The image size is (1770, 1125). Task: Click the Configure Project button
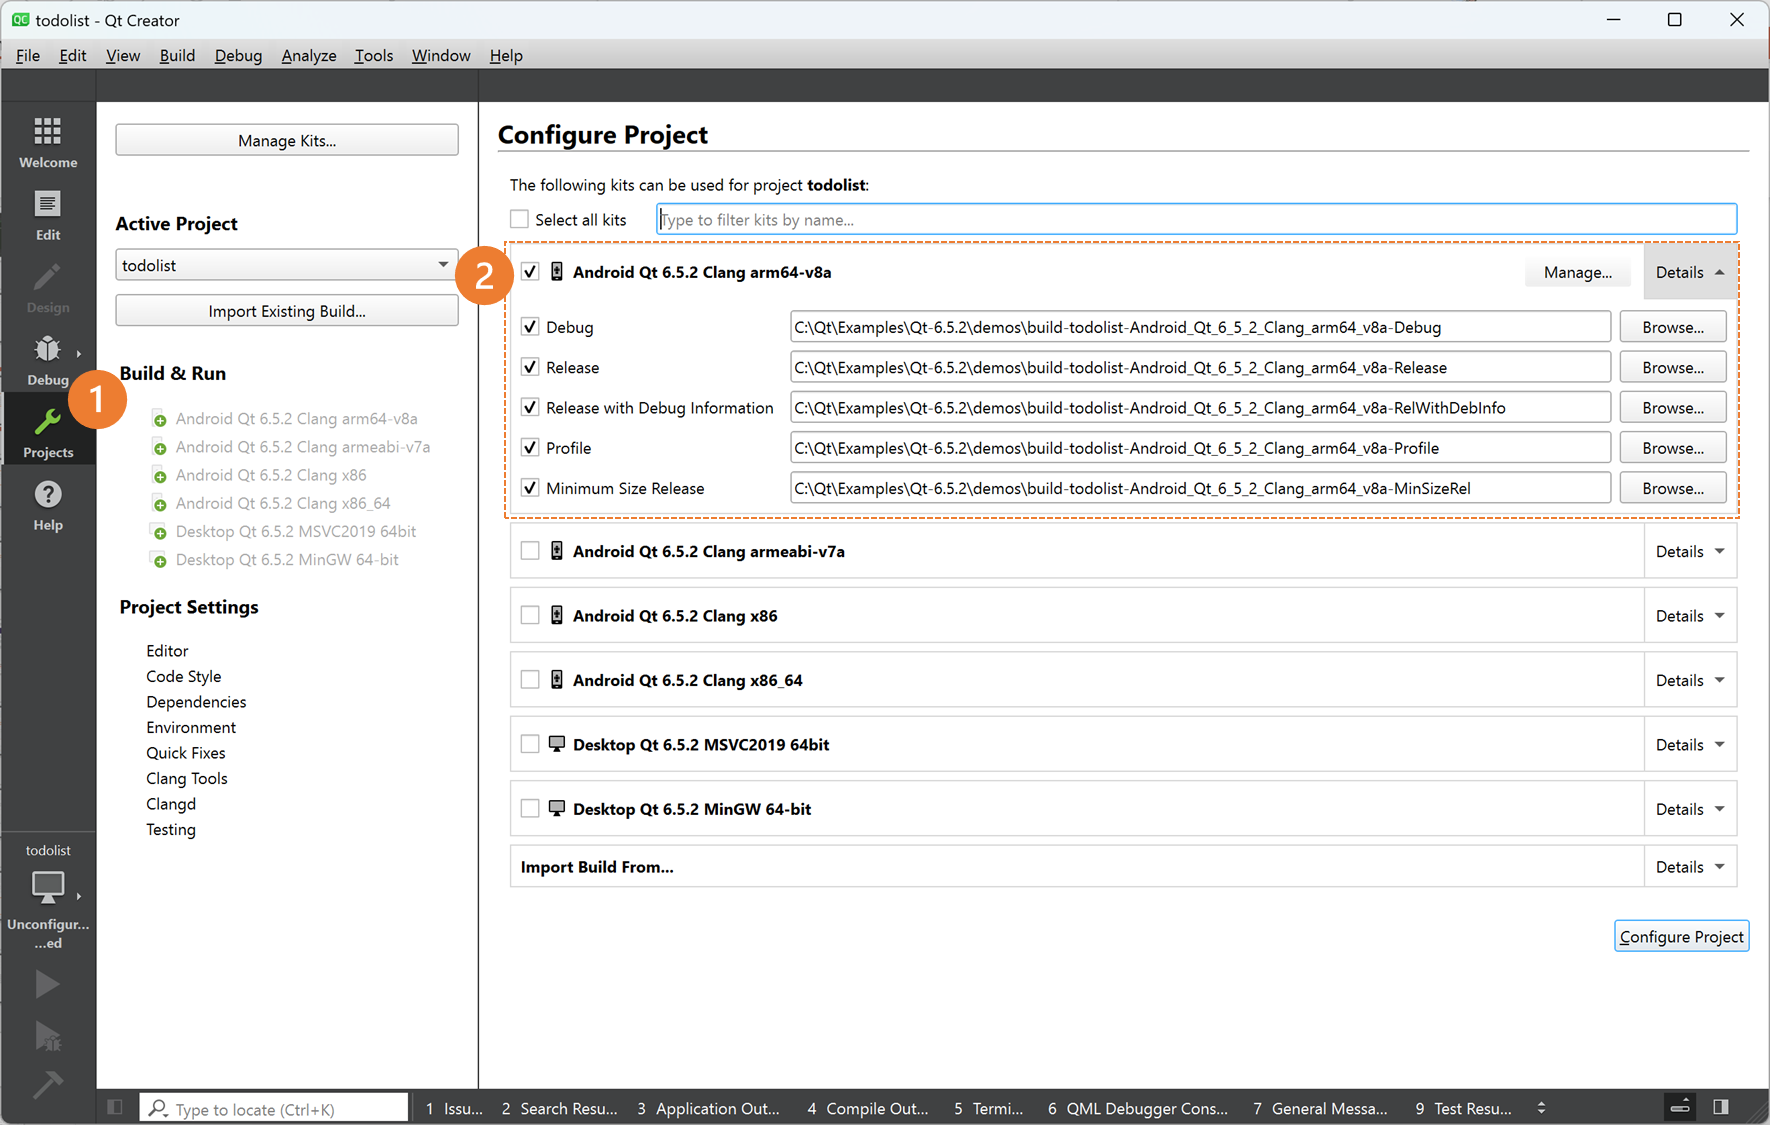pos(1681,936)
